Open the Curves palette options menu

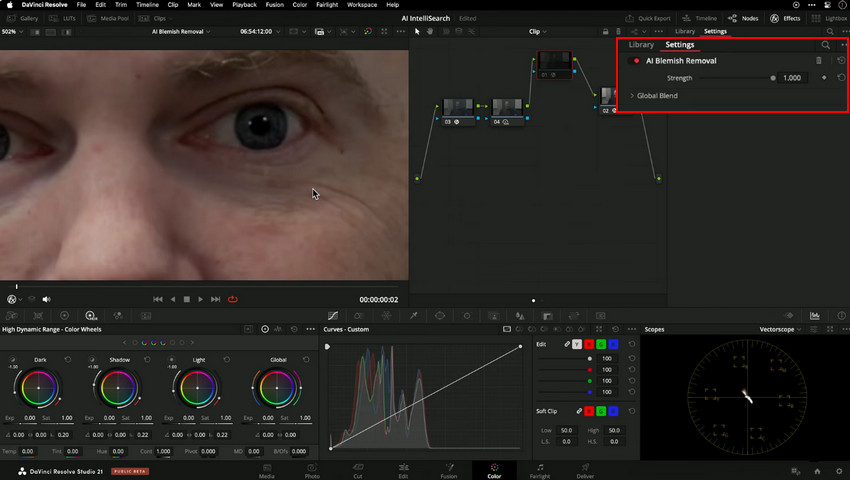pyautogui.click(x=632, y=329)
